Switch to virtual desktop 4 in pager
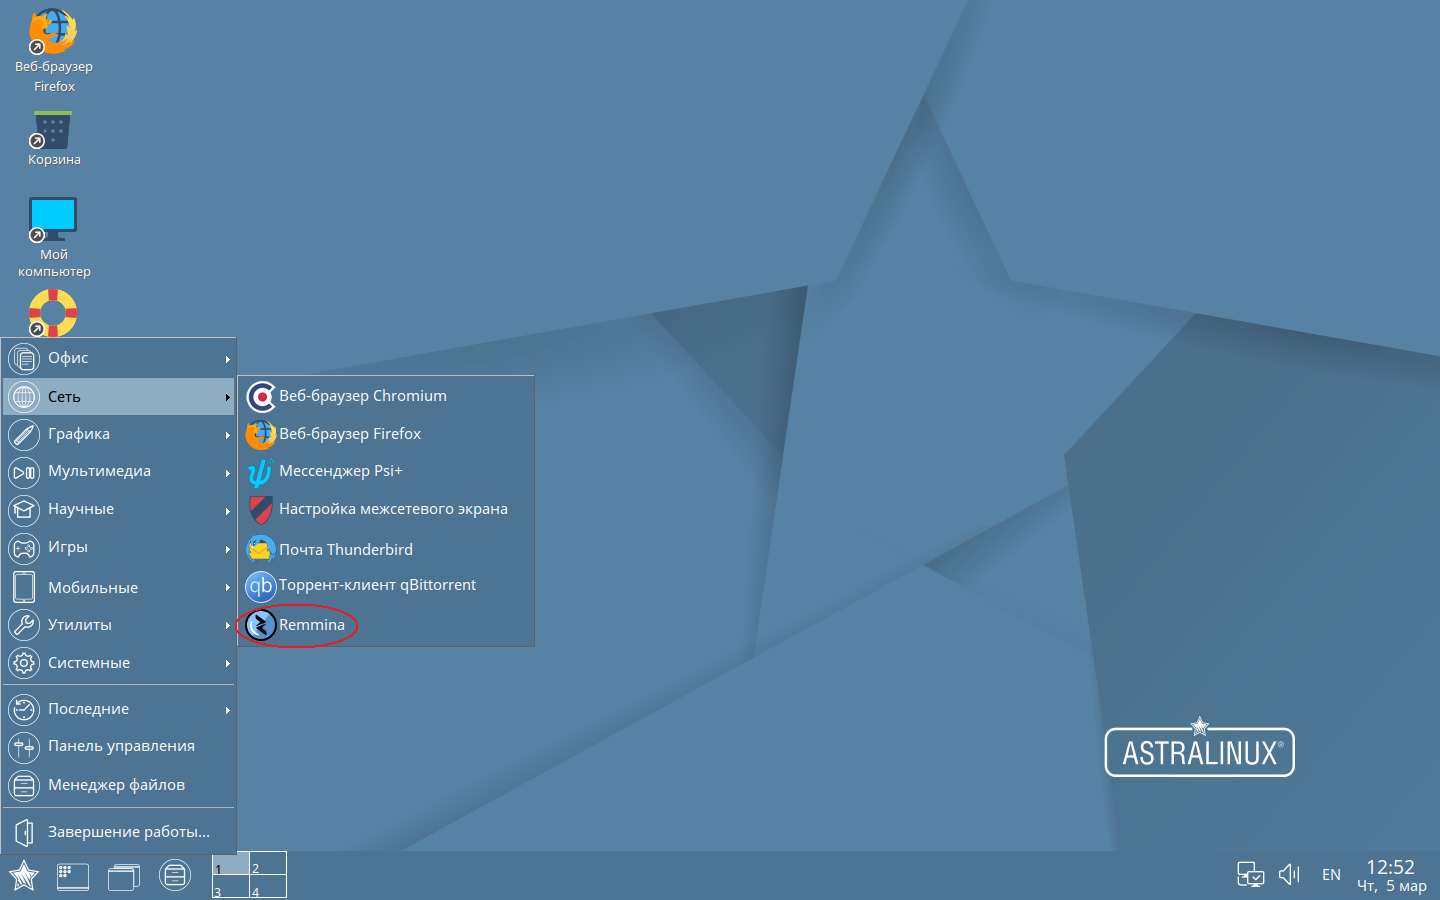The image size is (1440, 900). pyautogui.click(x=268, y=887)
